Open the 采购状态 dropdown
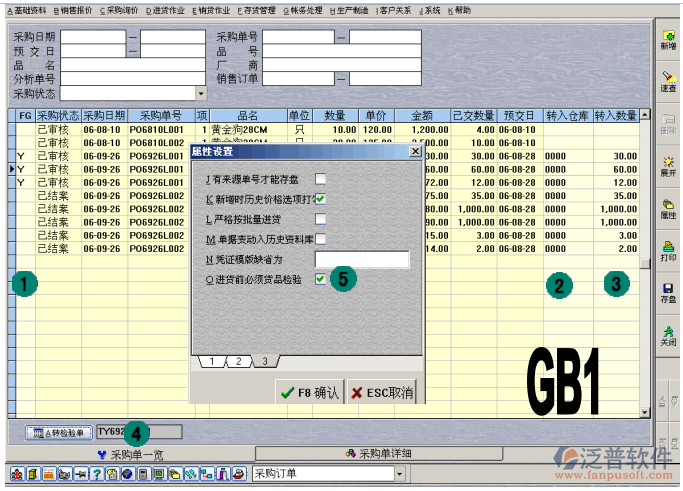The height and width of the screenshot is (491, 683). [x=202, y=93]
